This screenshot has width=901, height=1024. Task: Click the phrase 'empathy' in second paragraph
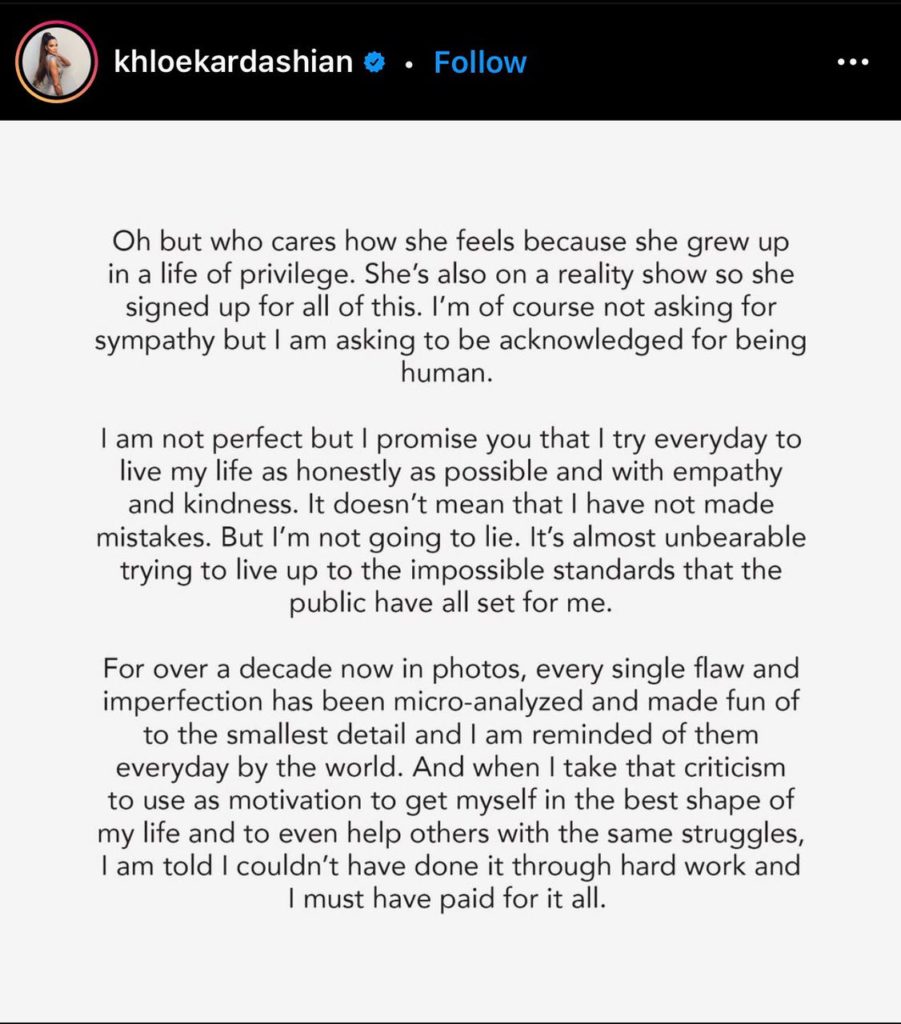(x=727, y=472)
